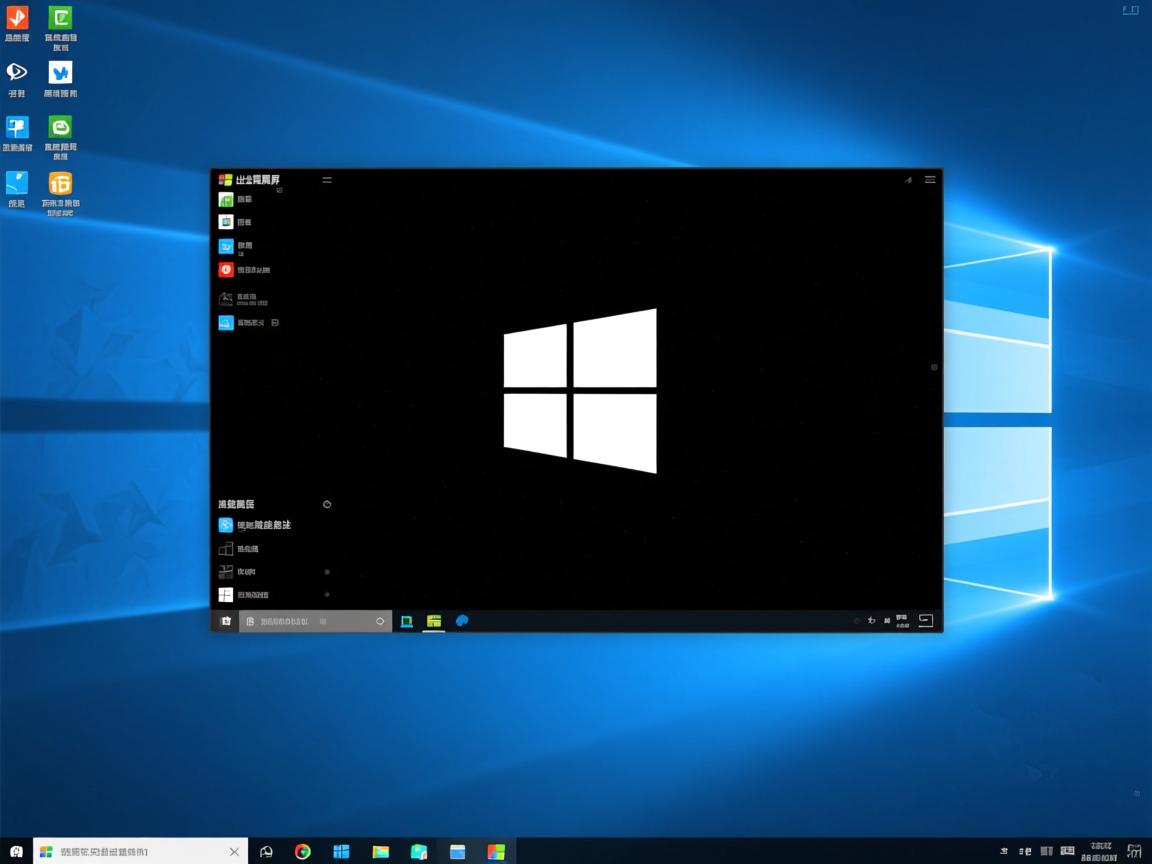
Task: Select the green monitor icon on the remote taskbar
Action: point(405,620)
